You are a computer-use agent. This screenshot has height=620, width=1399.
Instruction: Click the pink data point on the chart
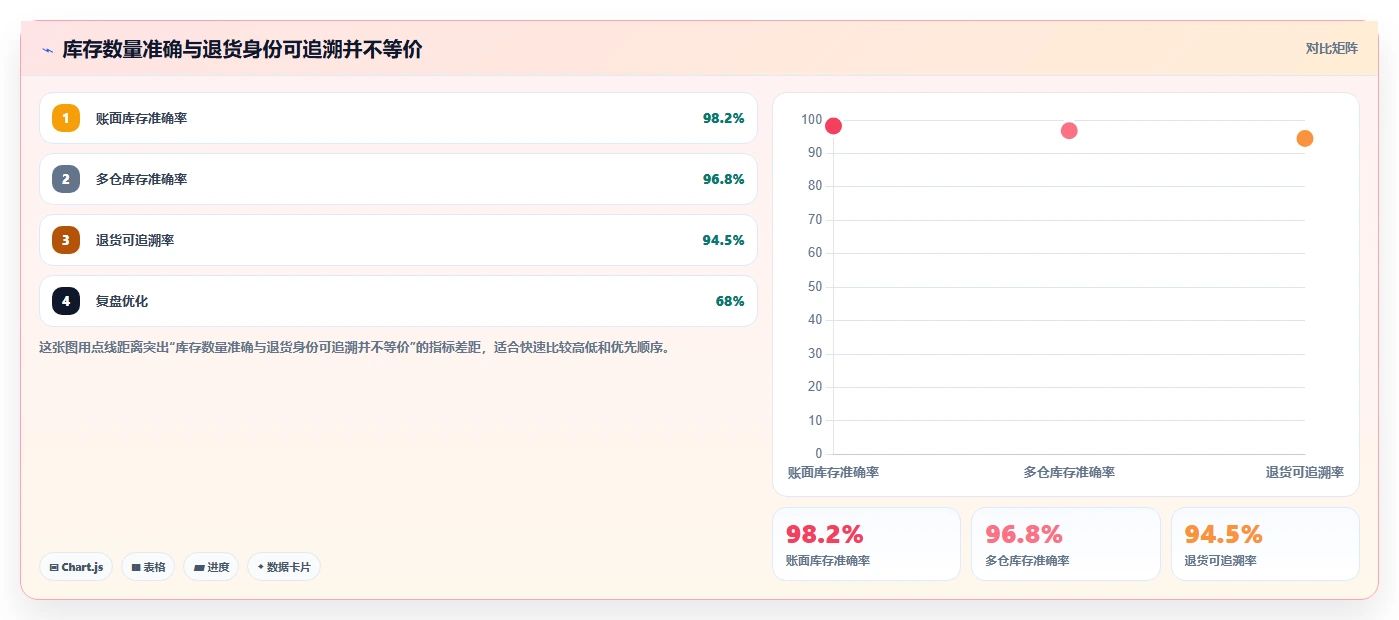[x=1069, y=131]
